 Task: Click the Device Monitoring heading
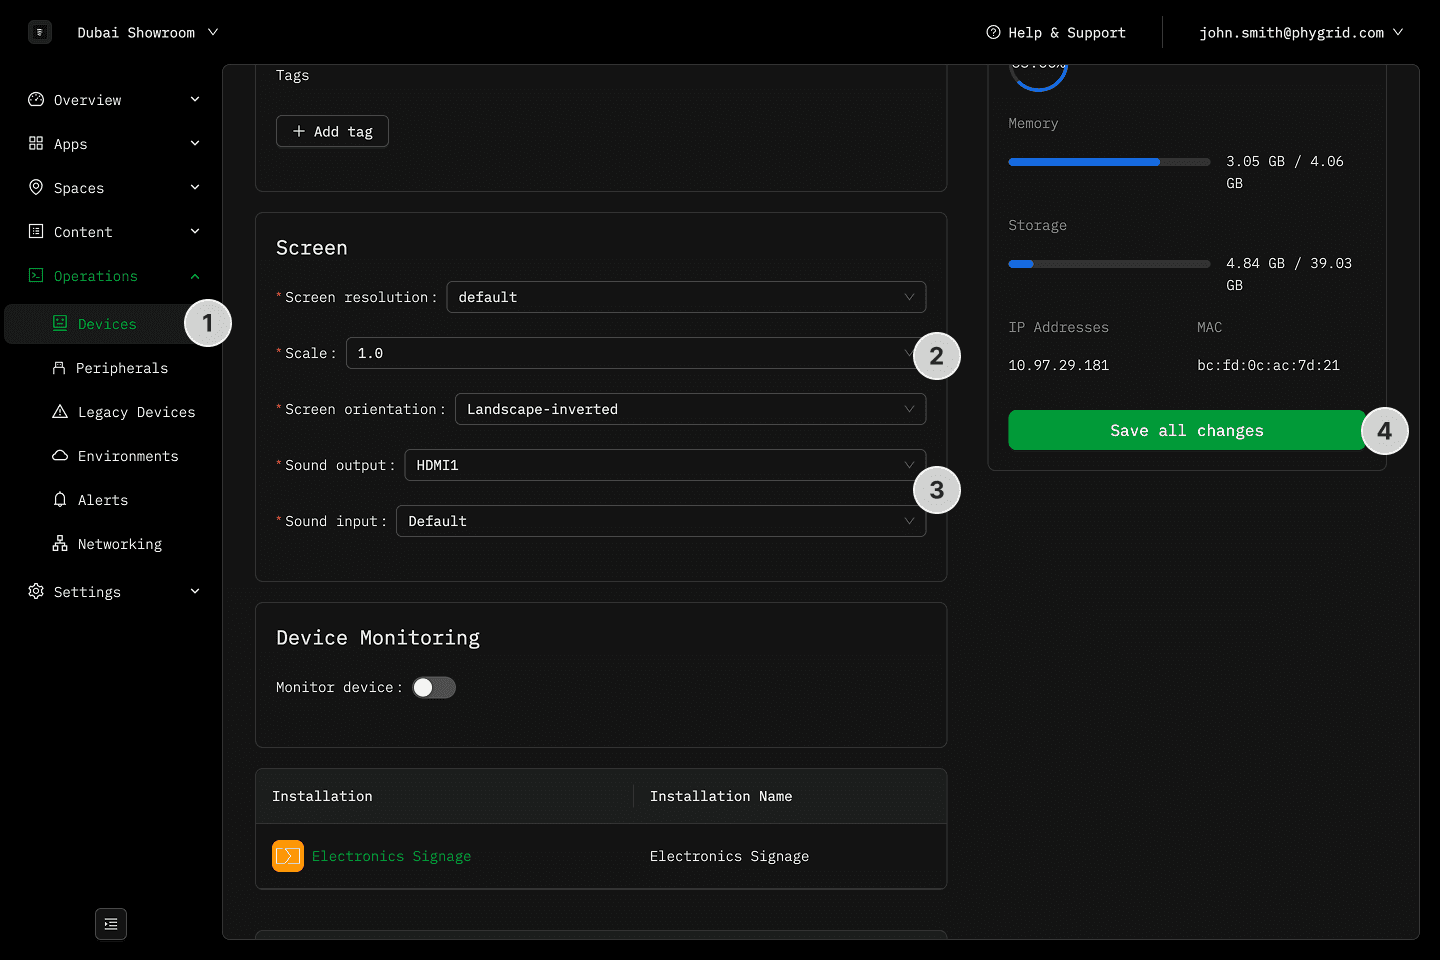click(x=378, y=637)
